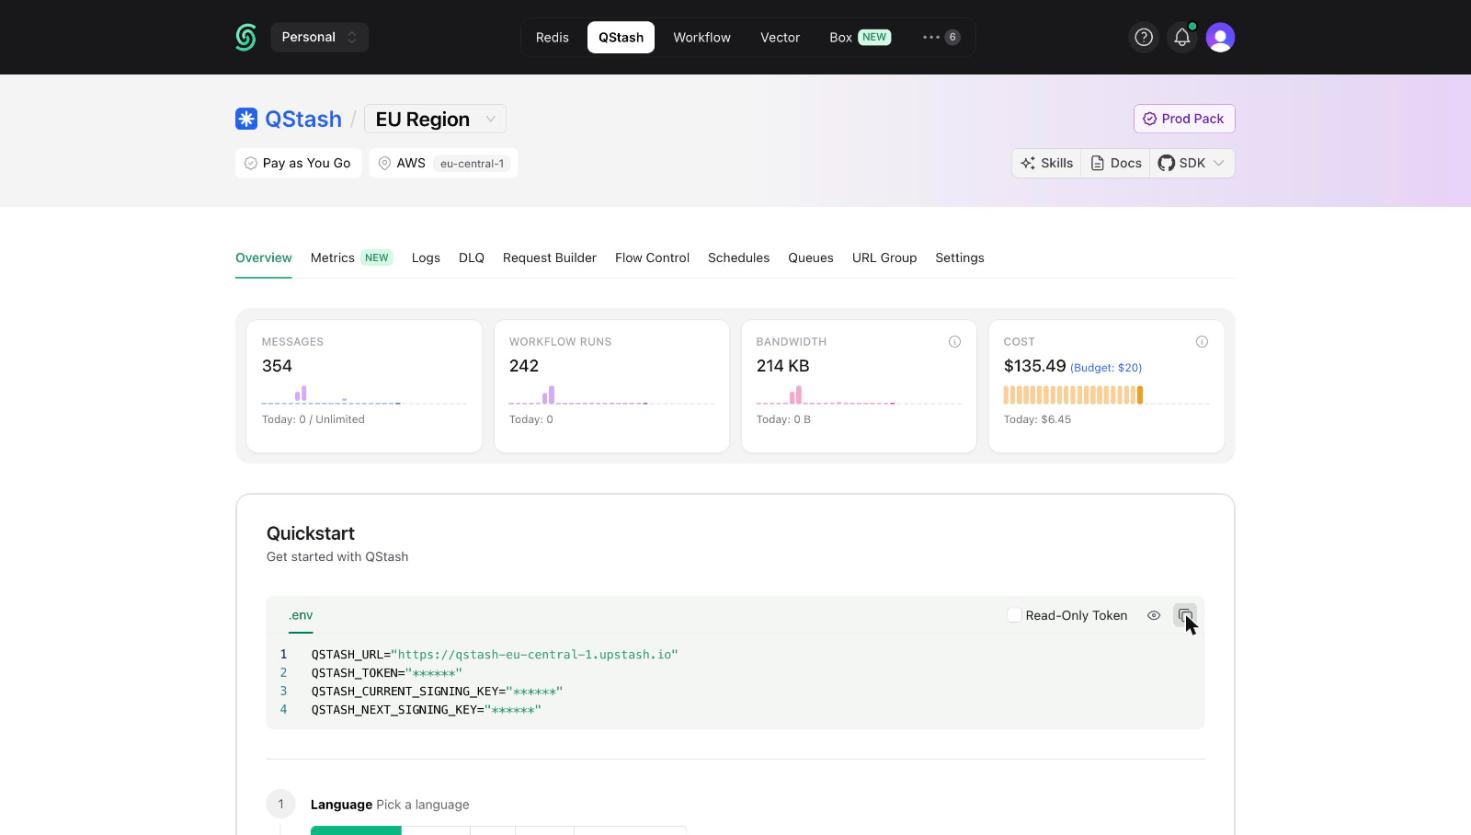The height and width of the screenshot is (835, 1471).
Task: Click the Cost info icon
Action: (x=1201, y=342)
